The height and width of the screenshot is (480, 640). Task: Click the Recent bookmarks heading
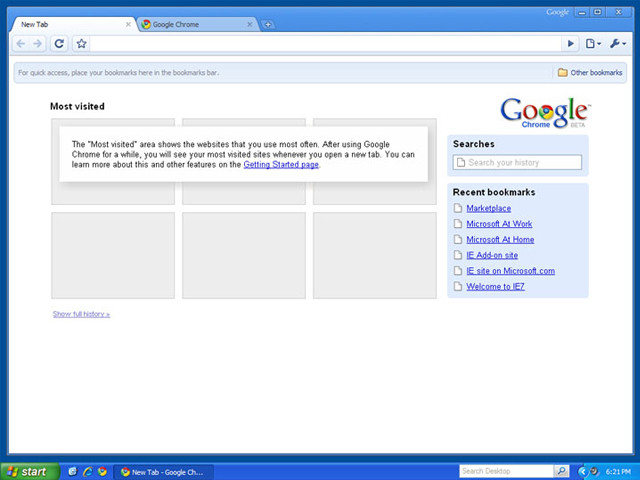pyautogui.click(x=494, y=192)
